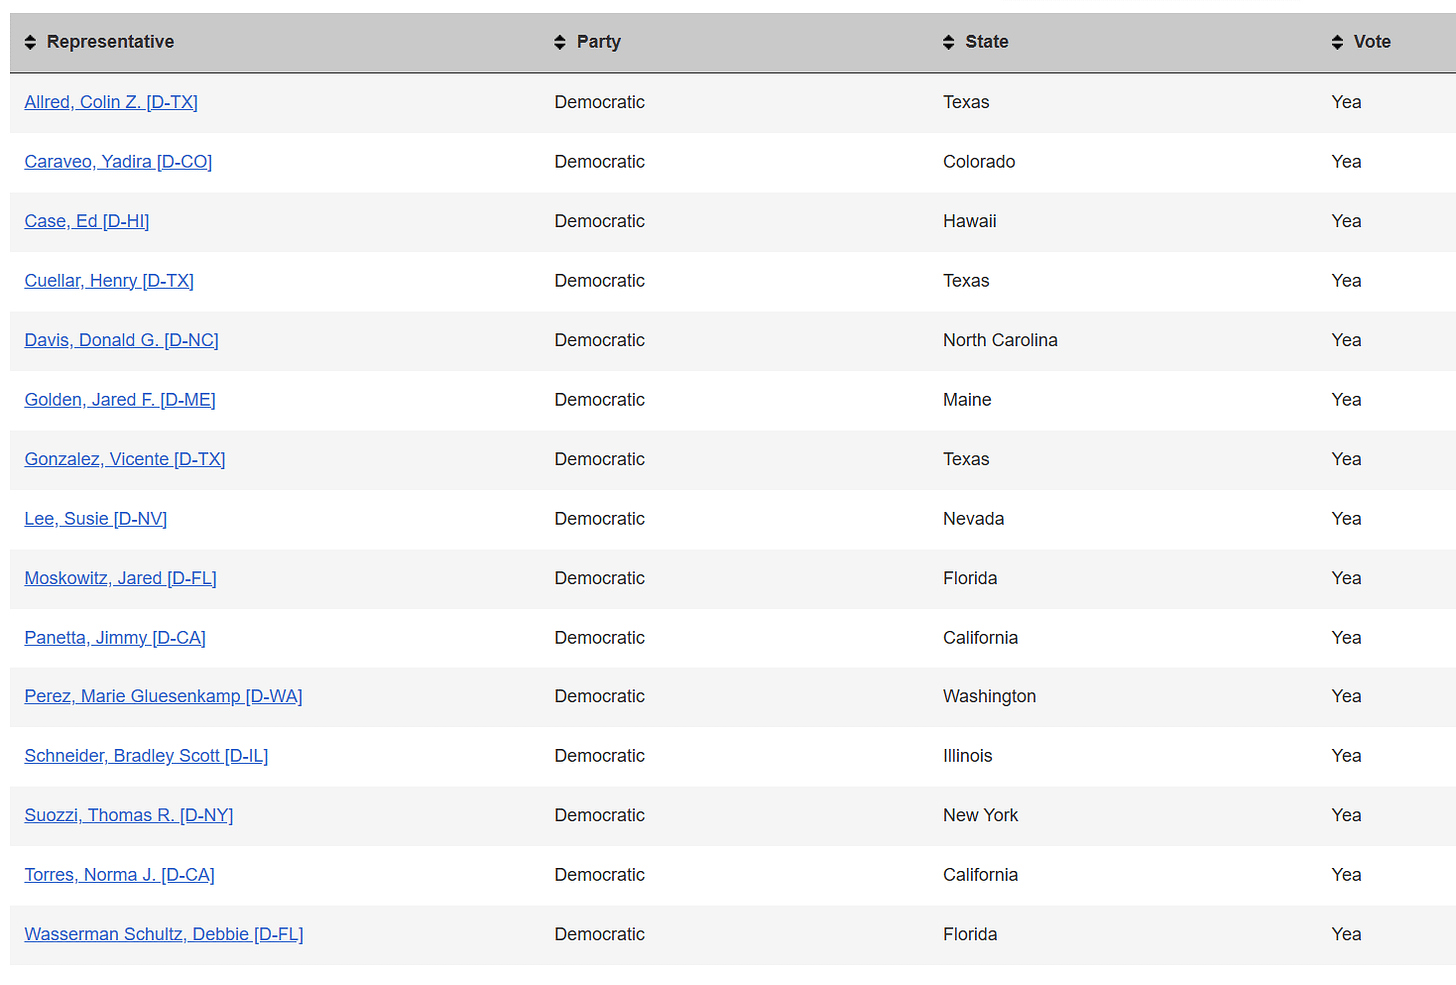
Task: Open Golden, Jared F. [D-ME] link
Action: (120, 400)
